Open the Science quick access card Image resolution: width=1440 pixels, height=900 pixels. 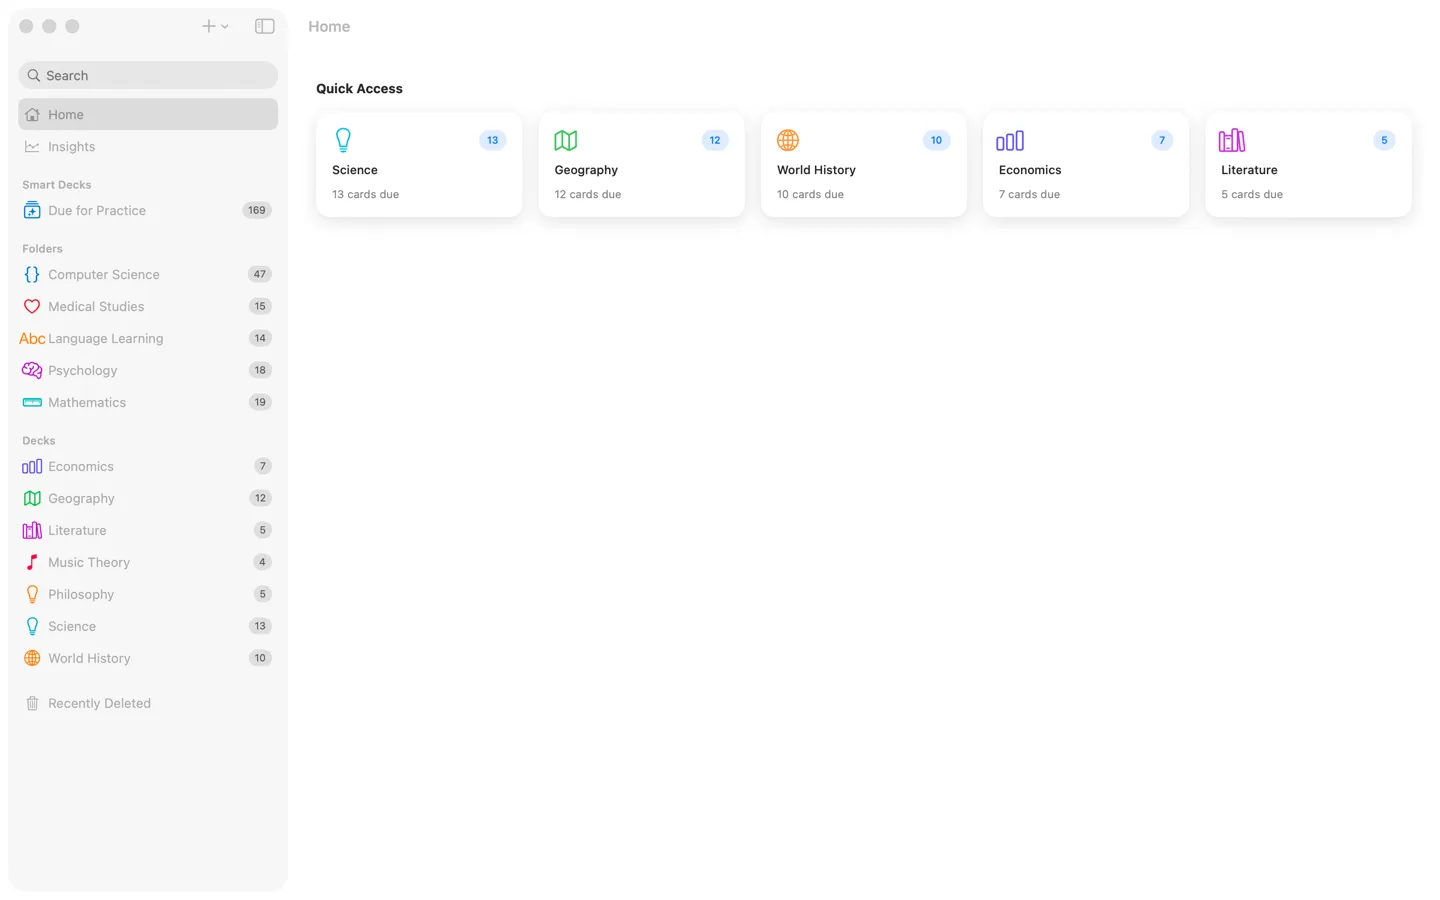point(419,165)
